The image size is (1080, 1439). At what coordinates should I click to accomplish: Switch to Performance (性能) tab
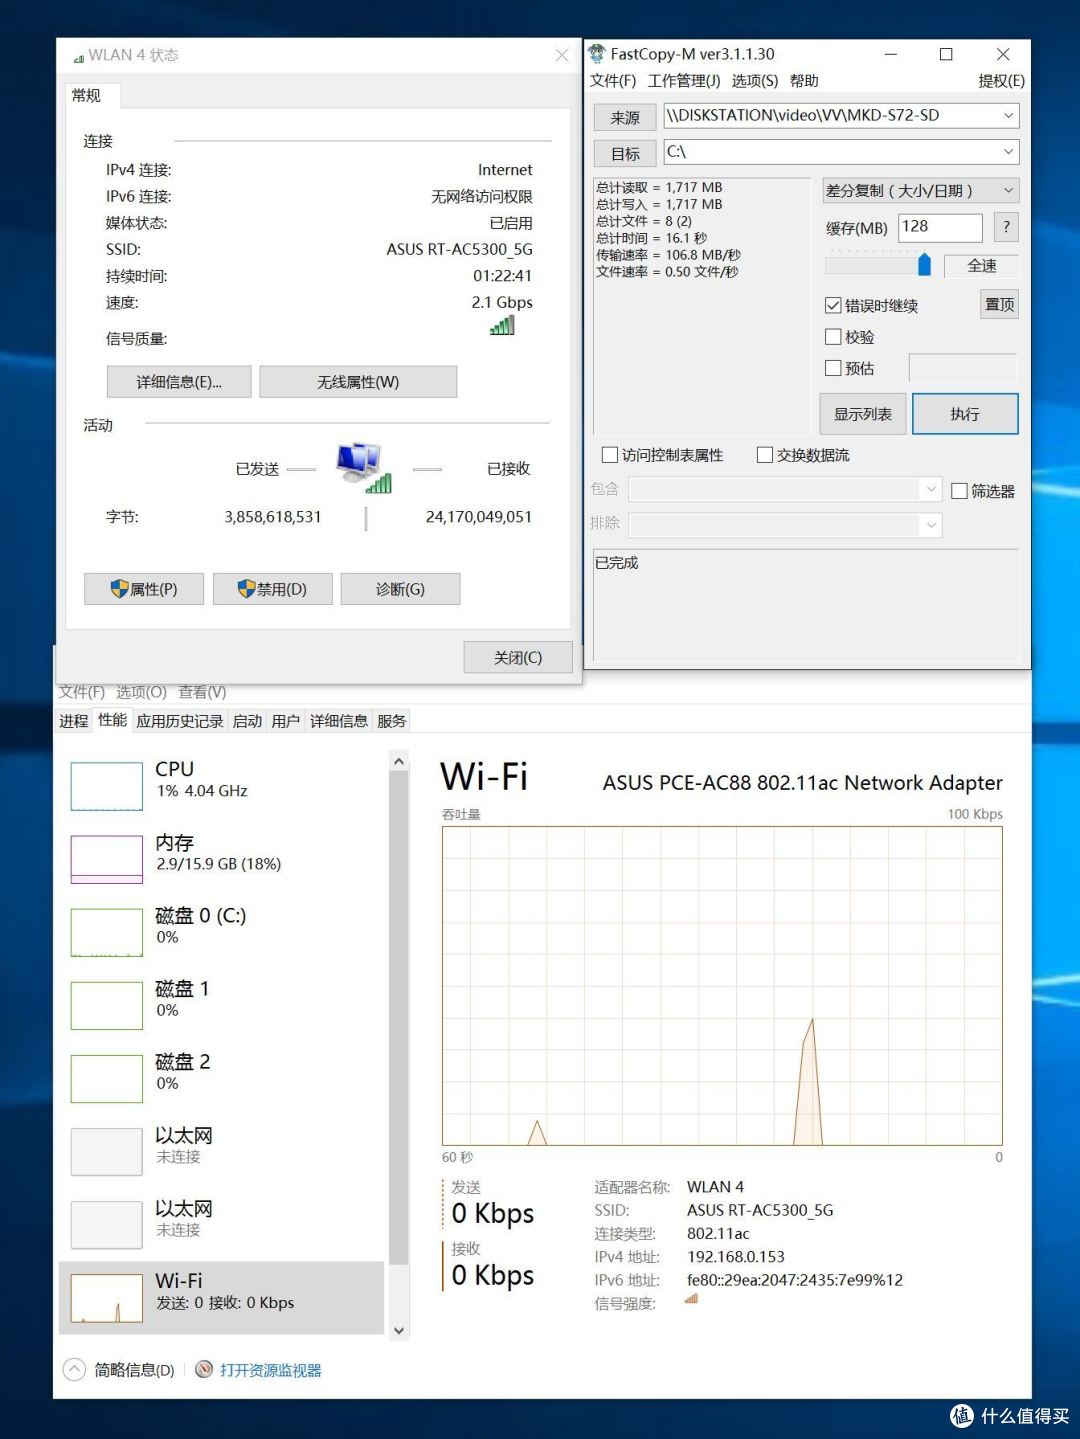pyautogui.click(x=113, y=720)
